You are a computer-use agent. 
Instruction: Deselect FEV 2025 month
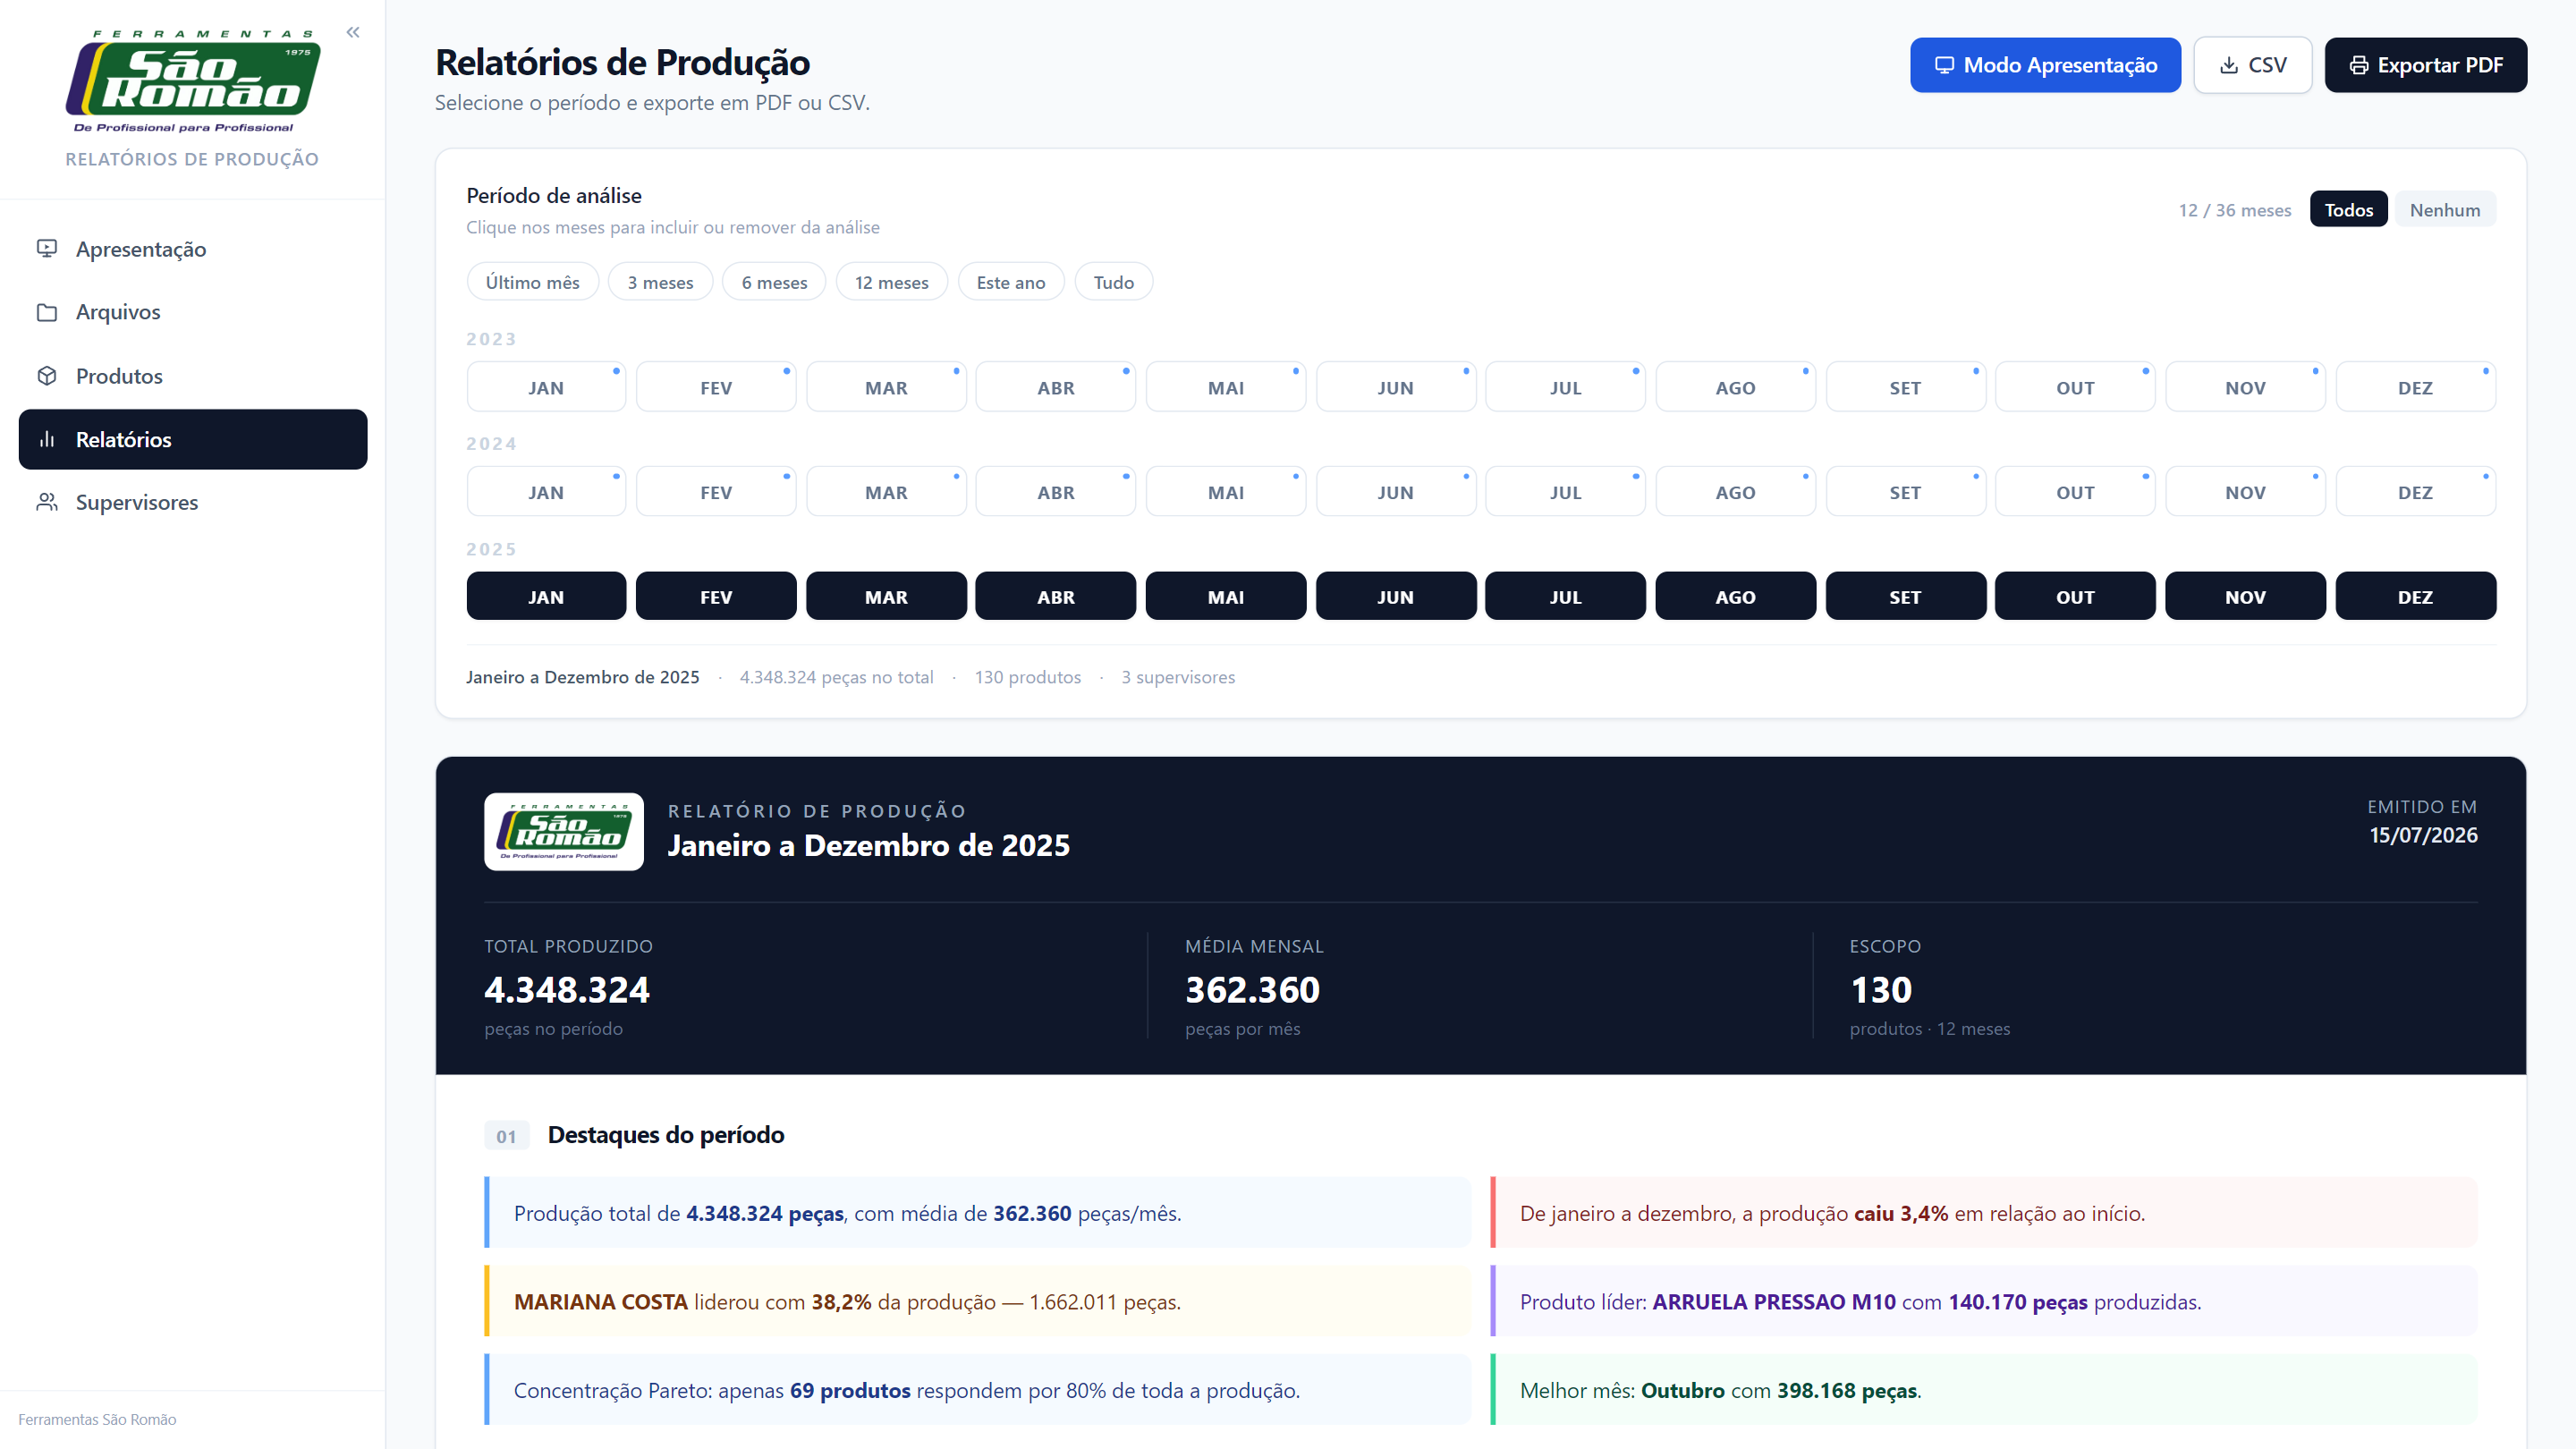716,596
